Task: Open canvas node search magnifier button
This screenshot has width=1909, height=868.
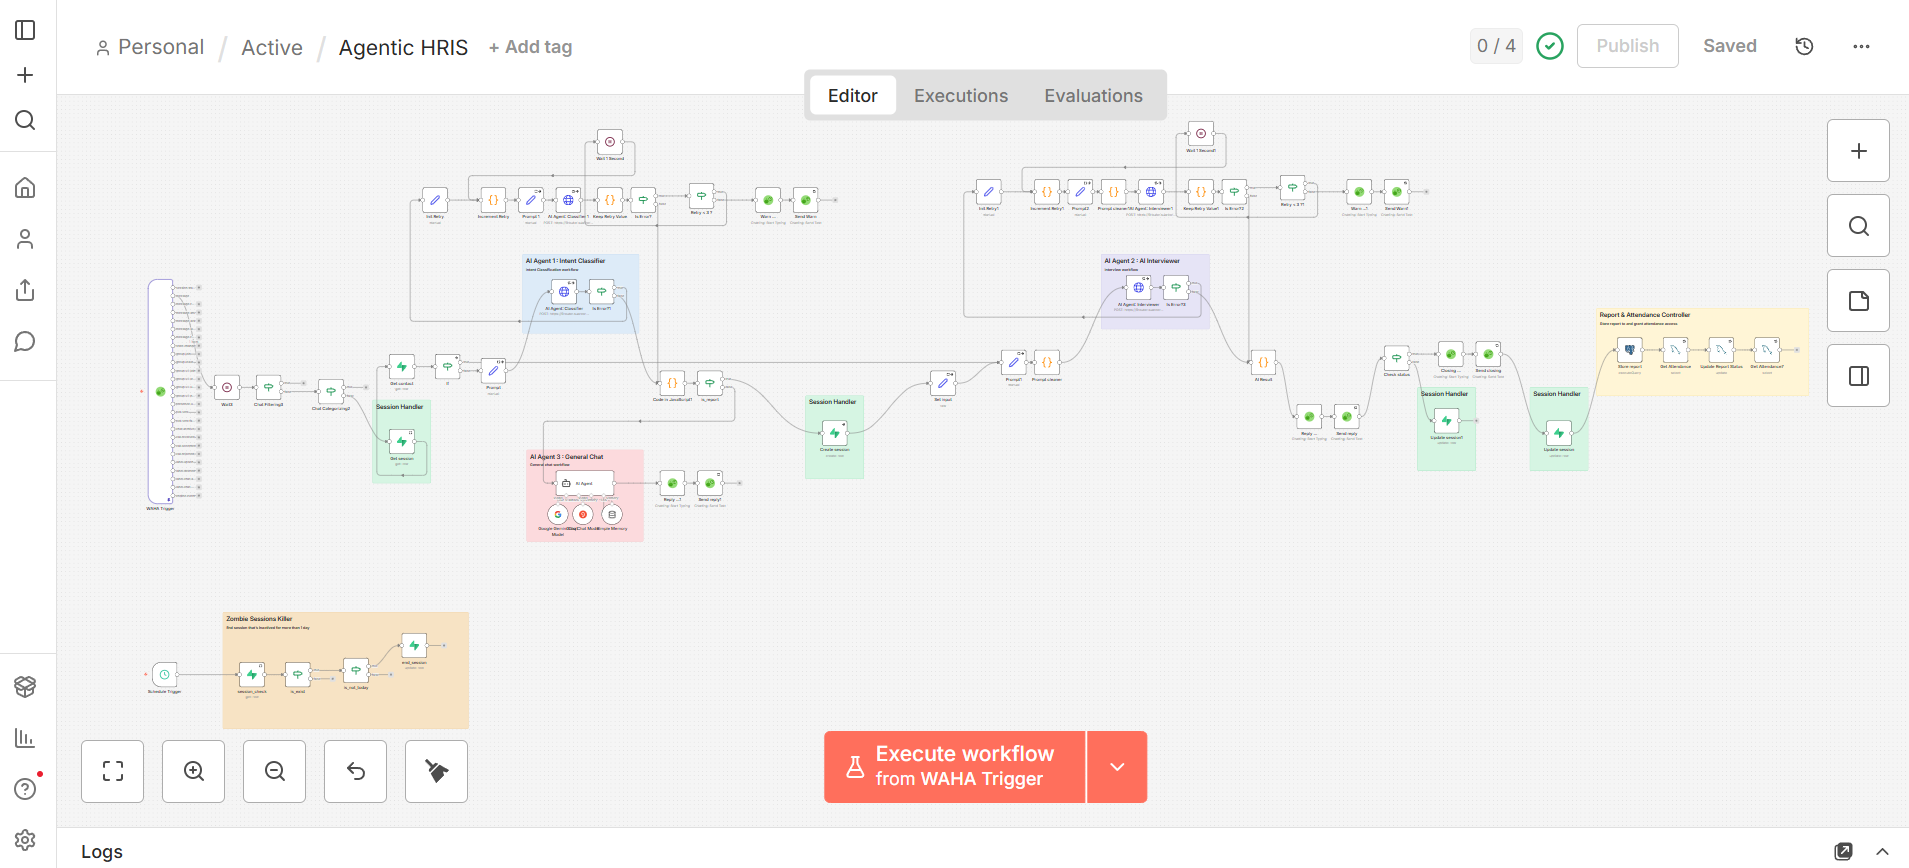Action: pos(1858,226)
